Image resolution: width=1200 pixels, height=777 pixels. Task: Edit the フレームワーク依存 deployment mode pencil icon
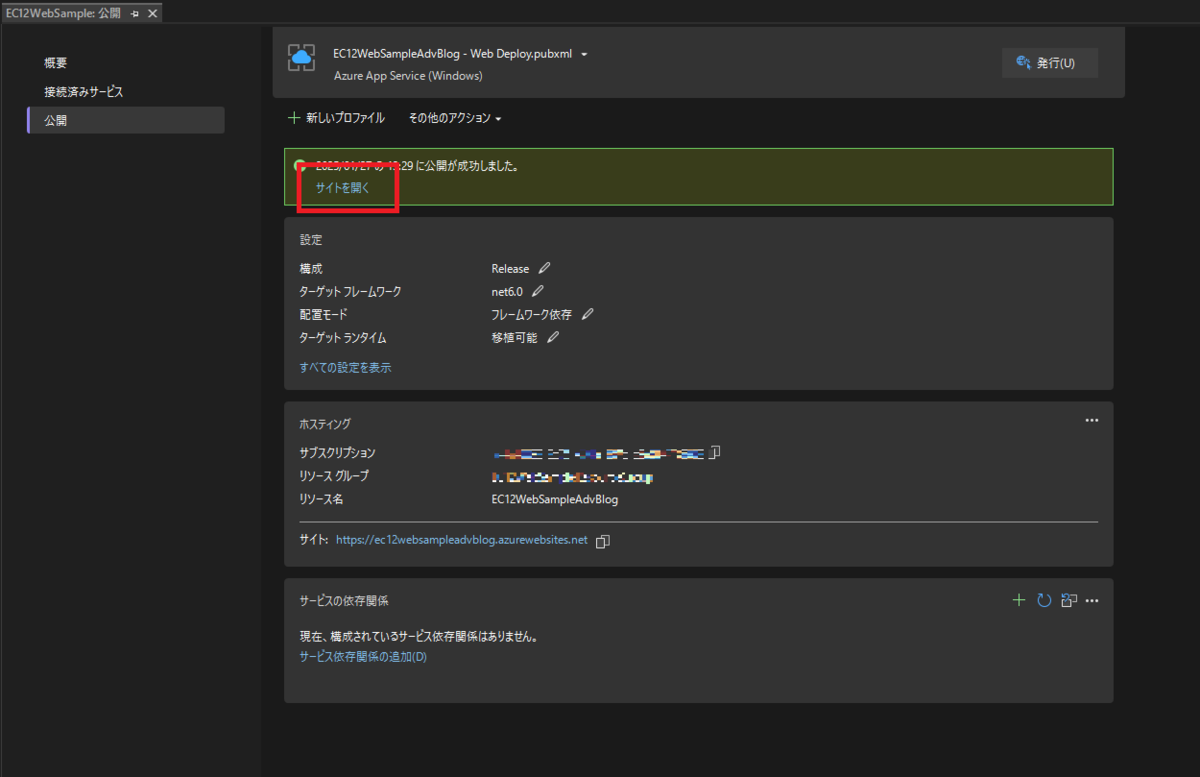click(x=588, y=314)
